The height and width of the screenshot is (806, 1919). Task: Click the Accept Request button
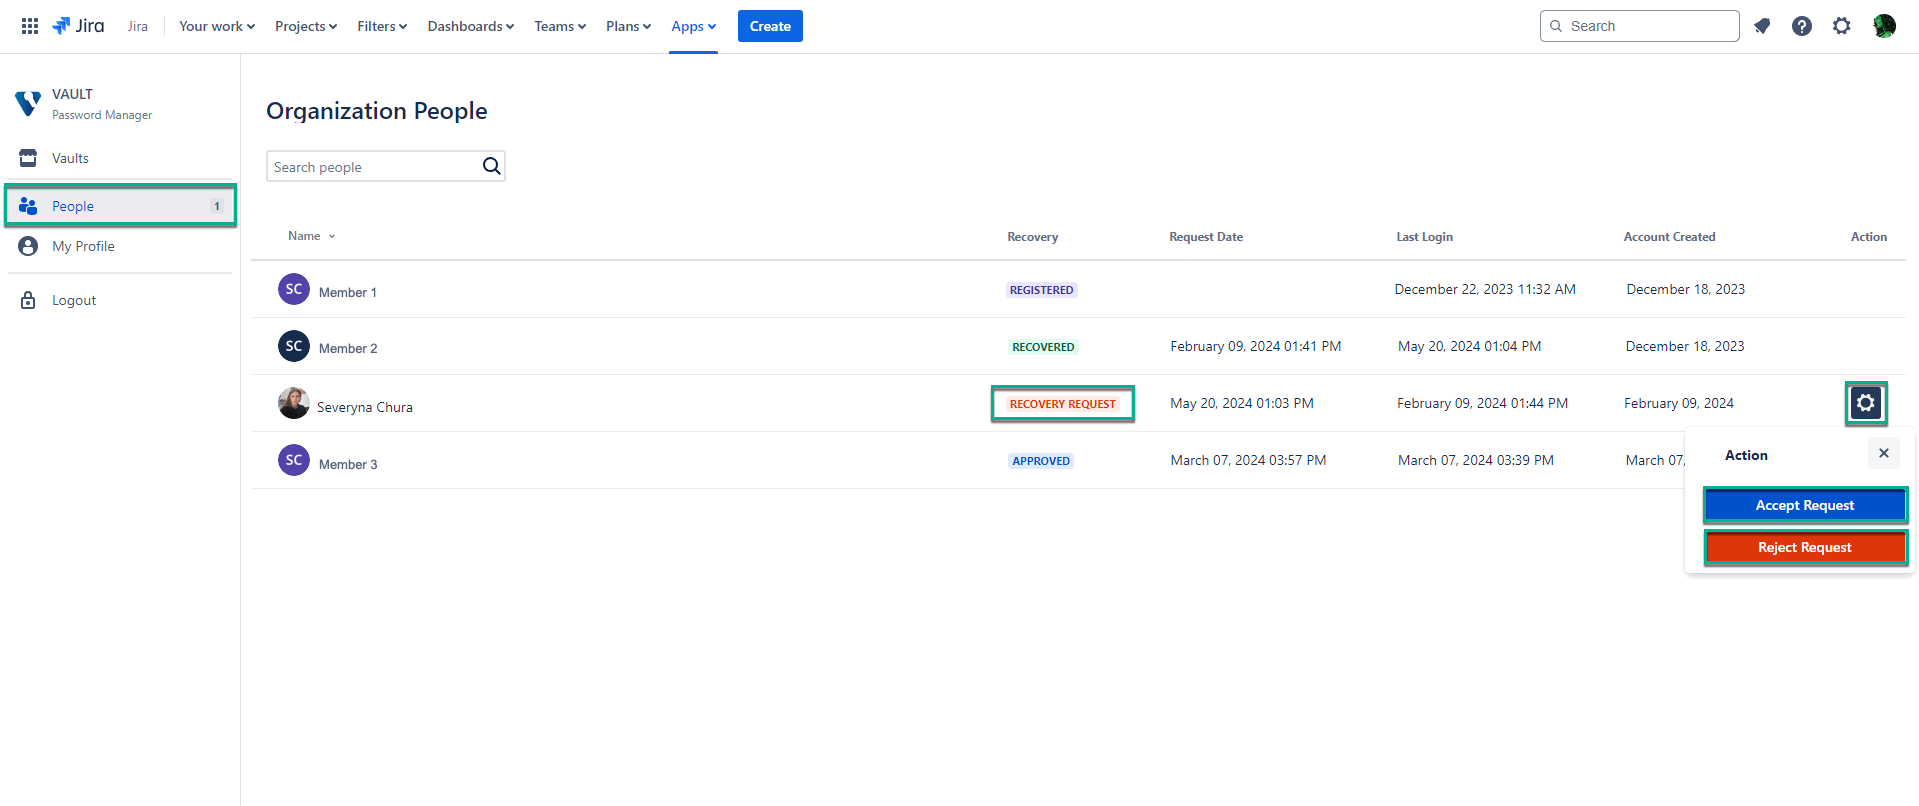[x=1804, y=505]
